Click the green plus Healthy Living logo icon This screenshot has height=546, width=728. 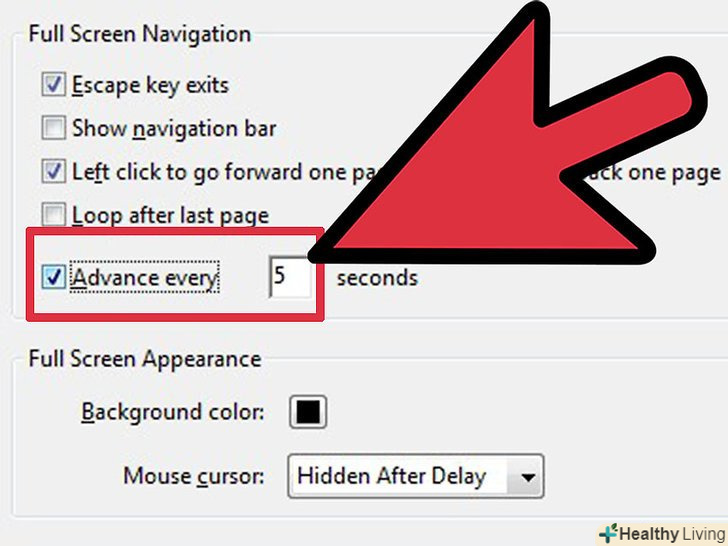(609, 533)
